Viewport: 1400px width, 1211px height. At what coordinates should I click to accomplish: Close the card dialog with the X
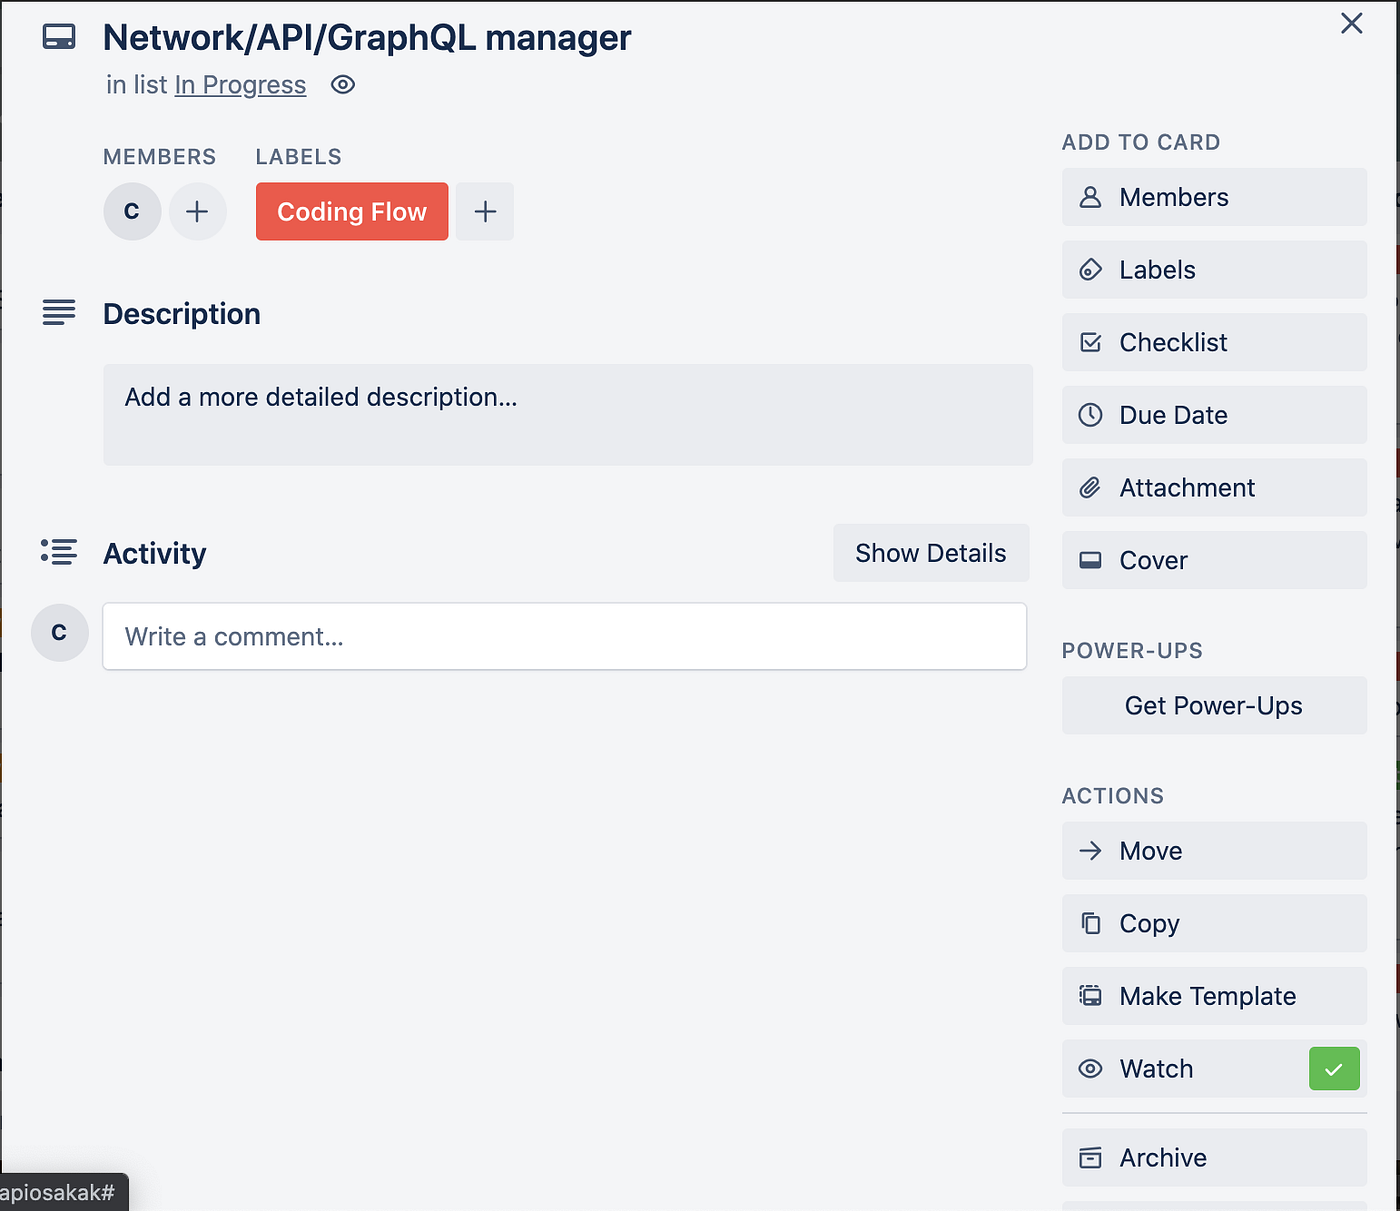1352,23
